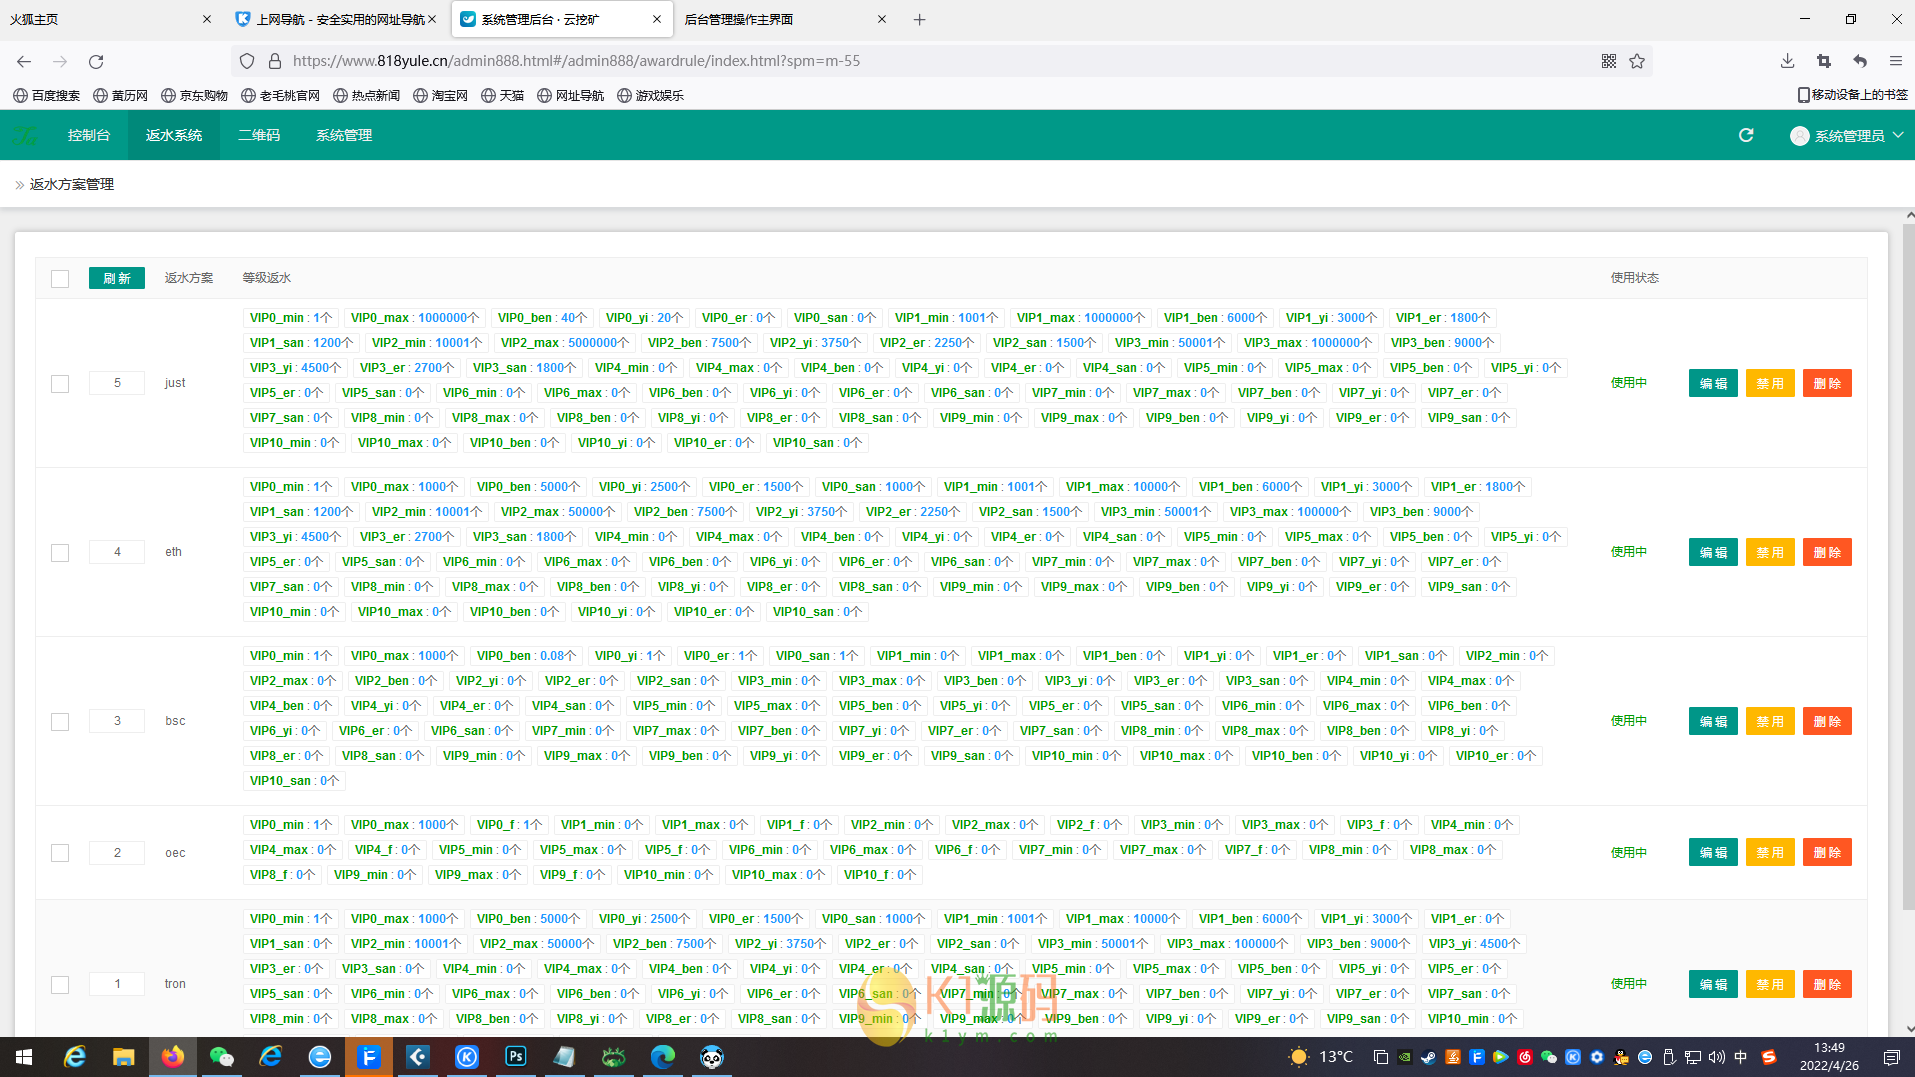Click the browser address bar URL
The width and height of the screenshot is (1915, 1077).
point(576,61)
